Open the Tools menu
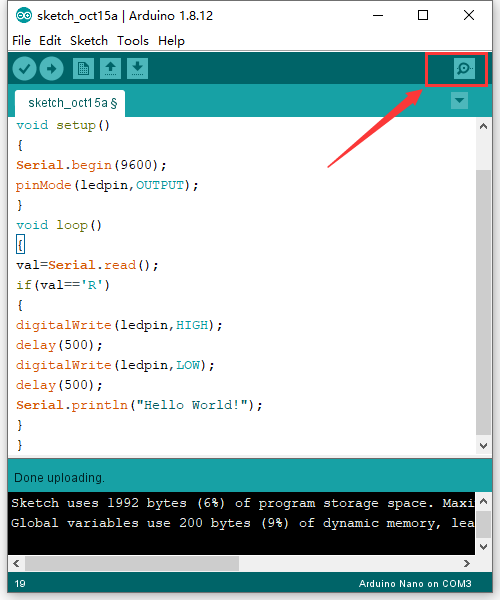Screen dimensions: 500x600 tap(133, 41)
